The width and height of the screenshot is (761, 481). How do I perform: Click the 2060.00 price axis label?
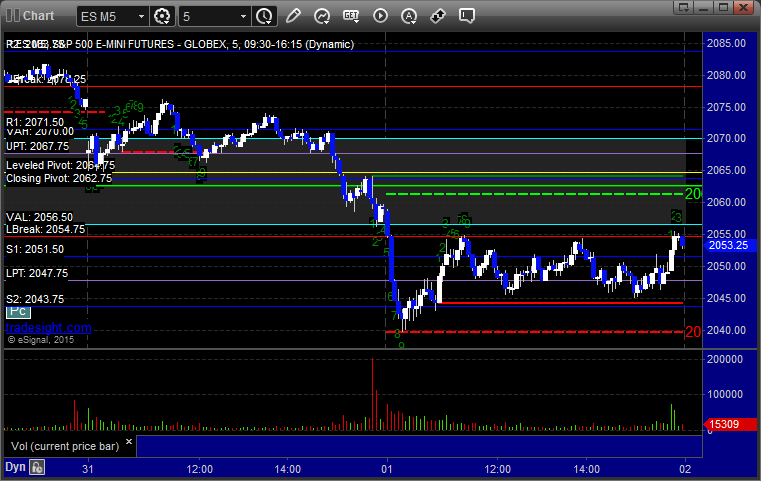[726, 202]
